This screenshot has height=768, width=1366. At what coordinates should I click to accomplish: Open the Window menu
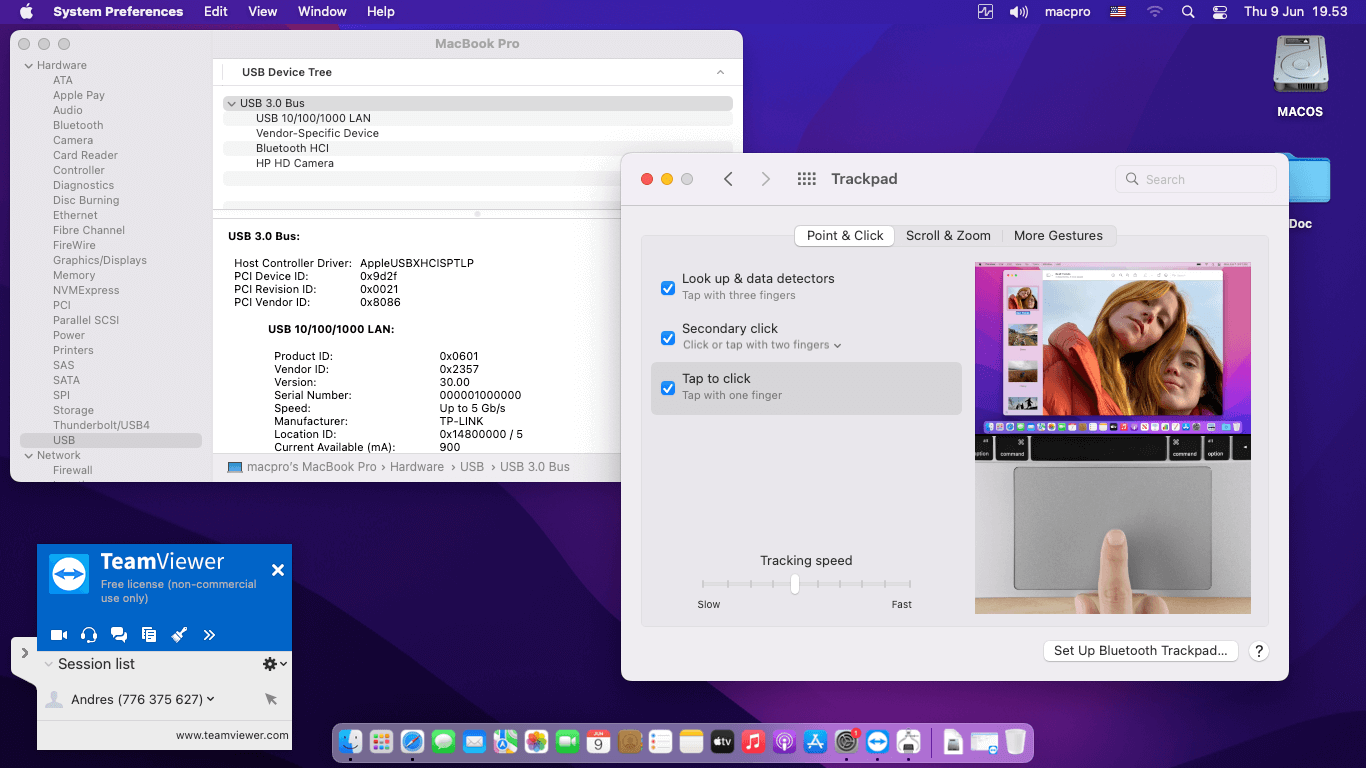pyautogui.click(x=322, y=12)
